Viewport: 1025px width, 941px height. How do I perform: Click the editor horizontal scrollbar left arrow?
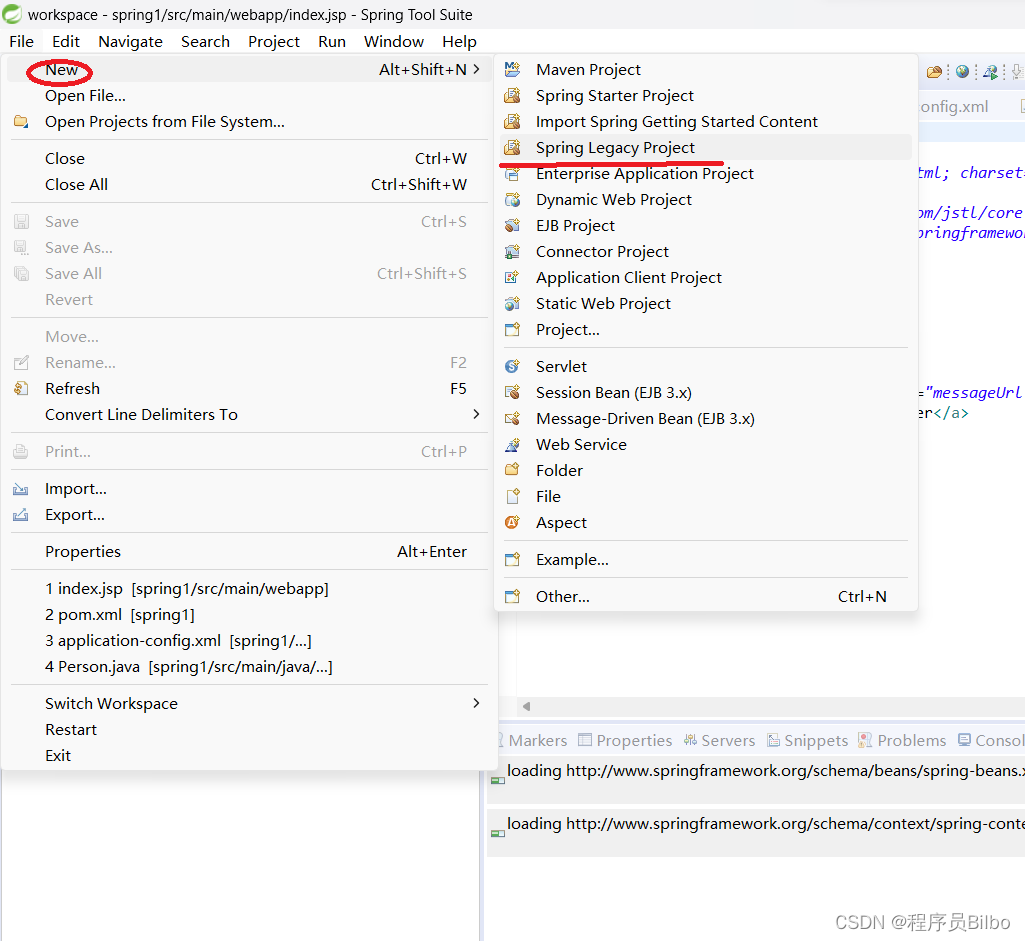(x=527, y=706)
